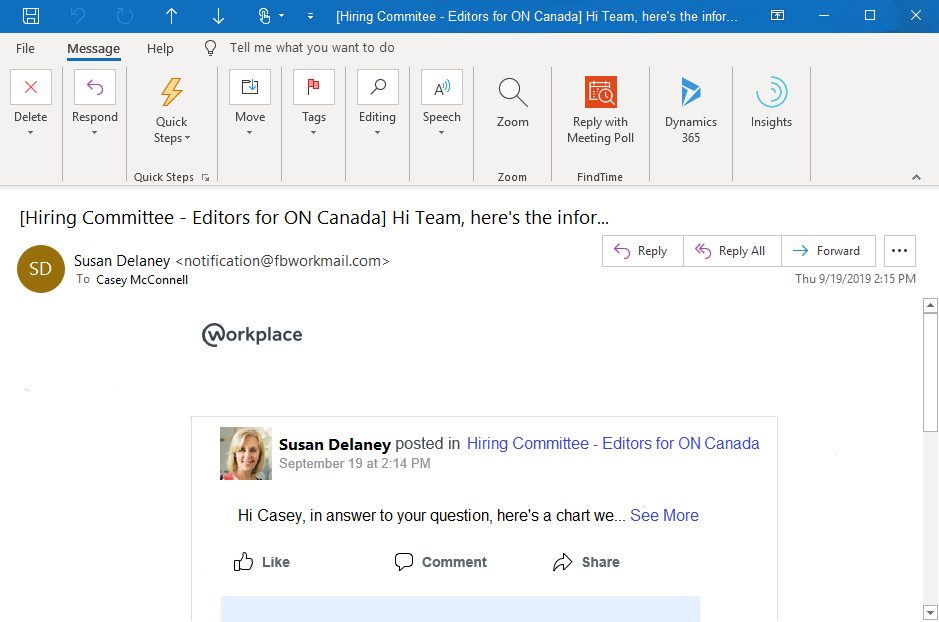
Task: Open the Insights add-in
Action: 771,93
